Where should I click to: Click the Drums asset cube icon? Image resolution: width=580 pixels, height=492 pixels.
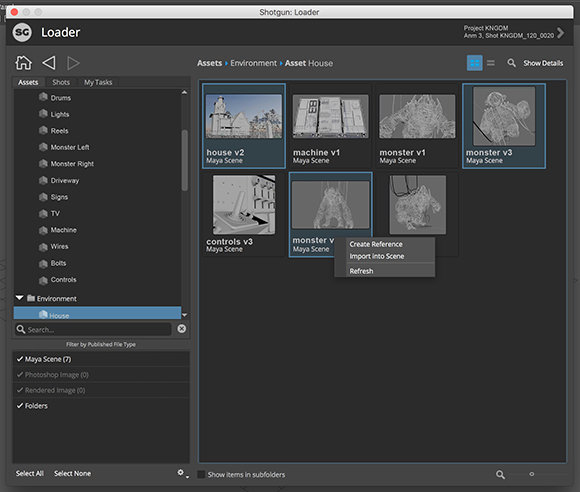click(x=43, y=97)
